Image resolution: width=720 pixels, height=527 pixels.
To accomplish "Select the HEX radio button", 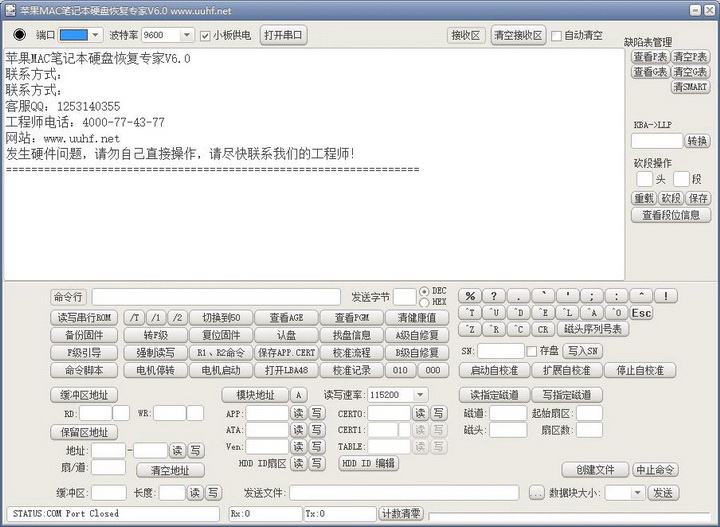I will (424, 302).
